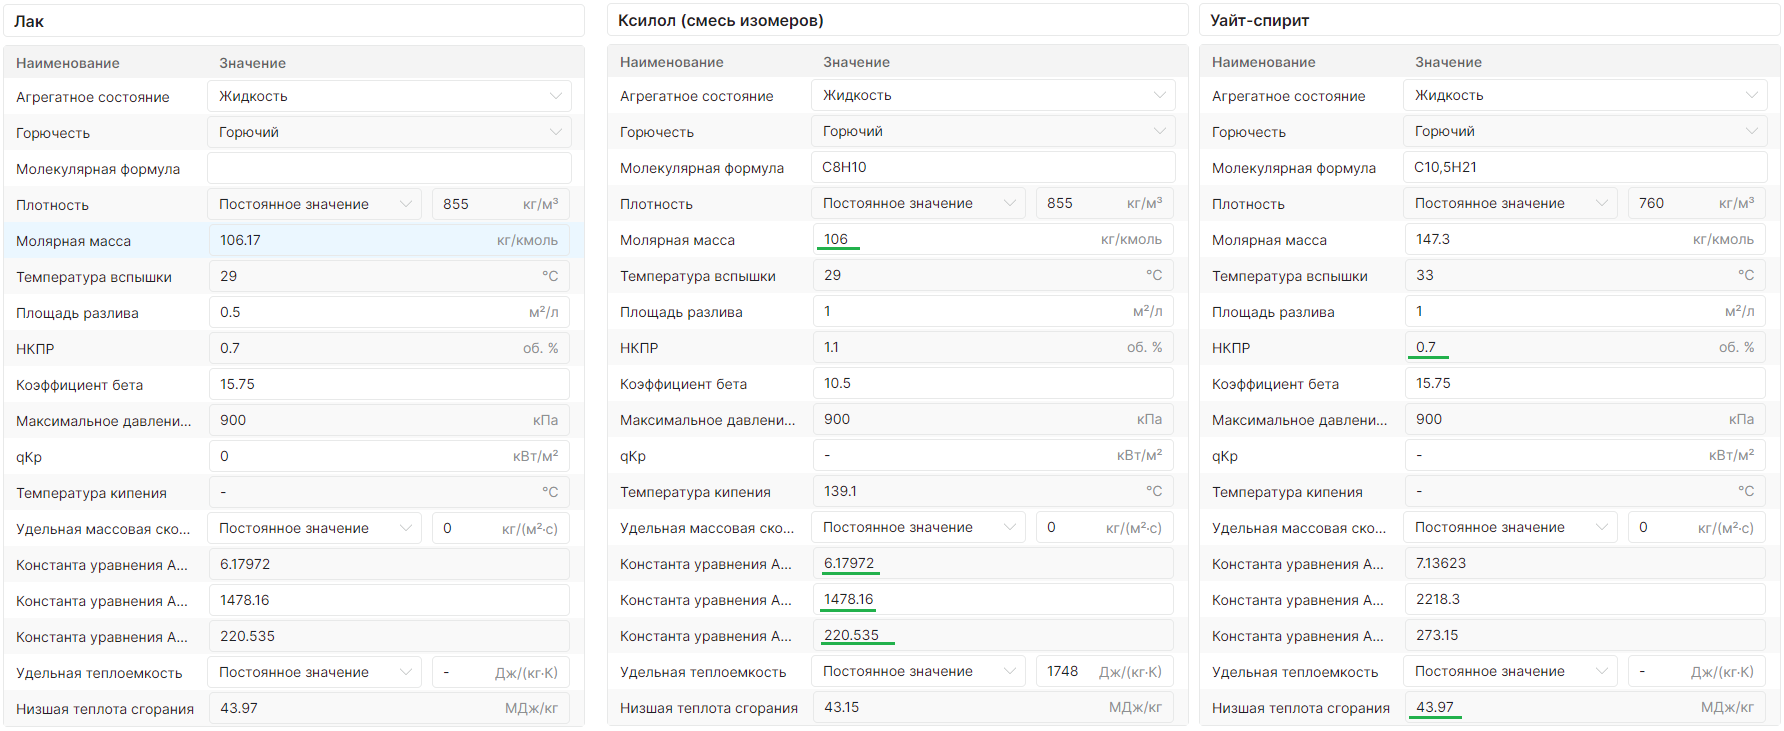Edit qKp field in Лак panel
Screen dimensions: 1784x731
pyautogui.click(x=389, y=456)
